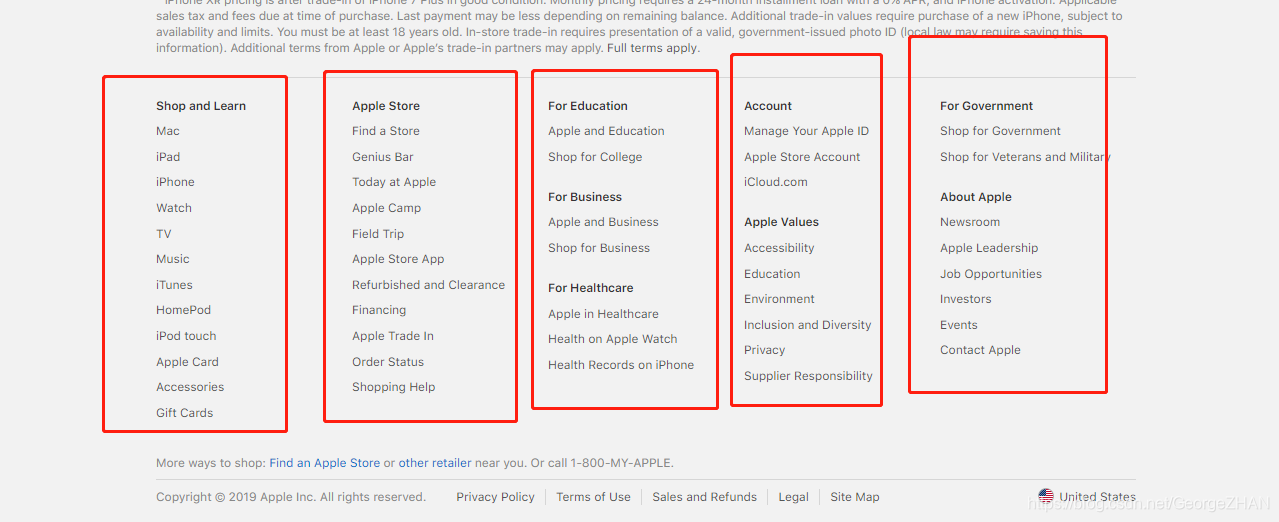Open Today at Apple link
The height and width of the screenshot is (522, 1279).
pos(394,182)
